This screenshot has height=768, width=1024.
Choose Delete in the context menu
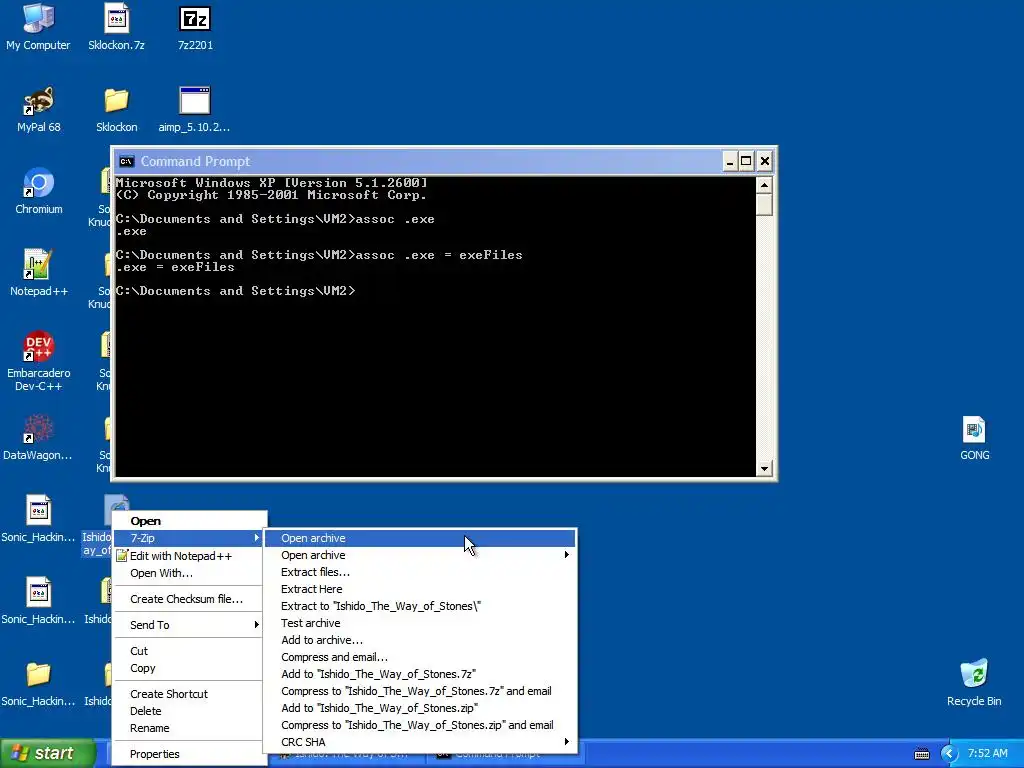[190, 711]
